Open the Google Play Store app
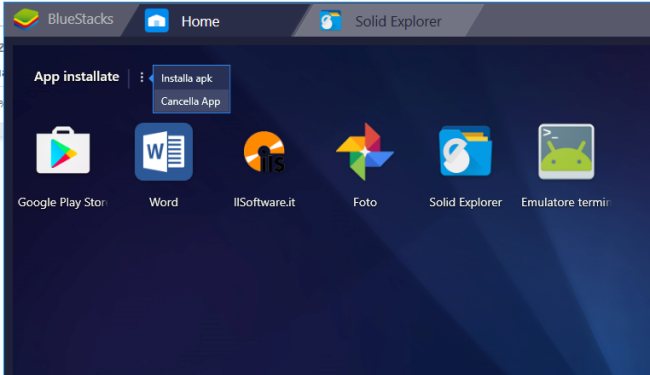The width and height of the screenshot is (650, 375). coord(63,150)
